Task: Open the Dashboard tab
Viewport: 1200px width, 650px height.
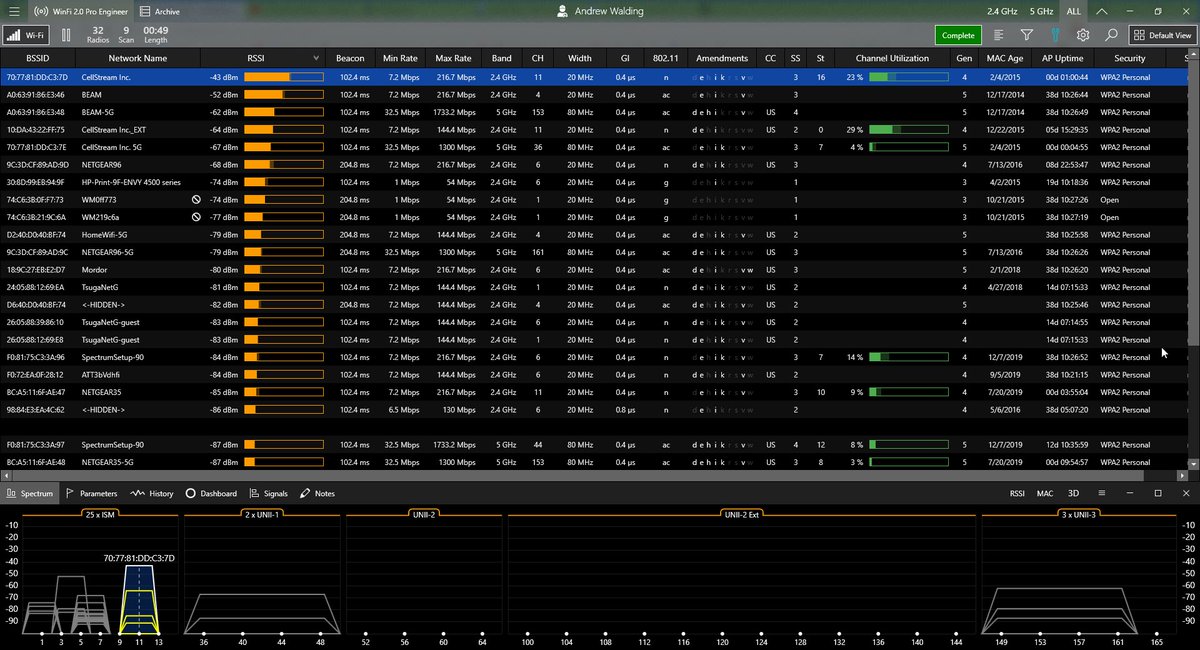Action: (x=211, y=493)
